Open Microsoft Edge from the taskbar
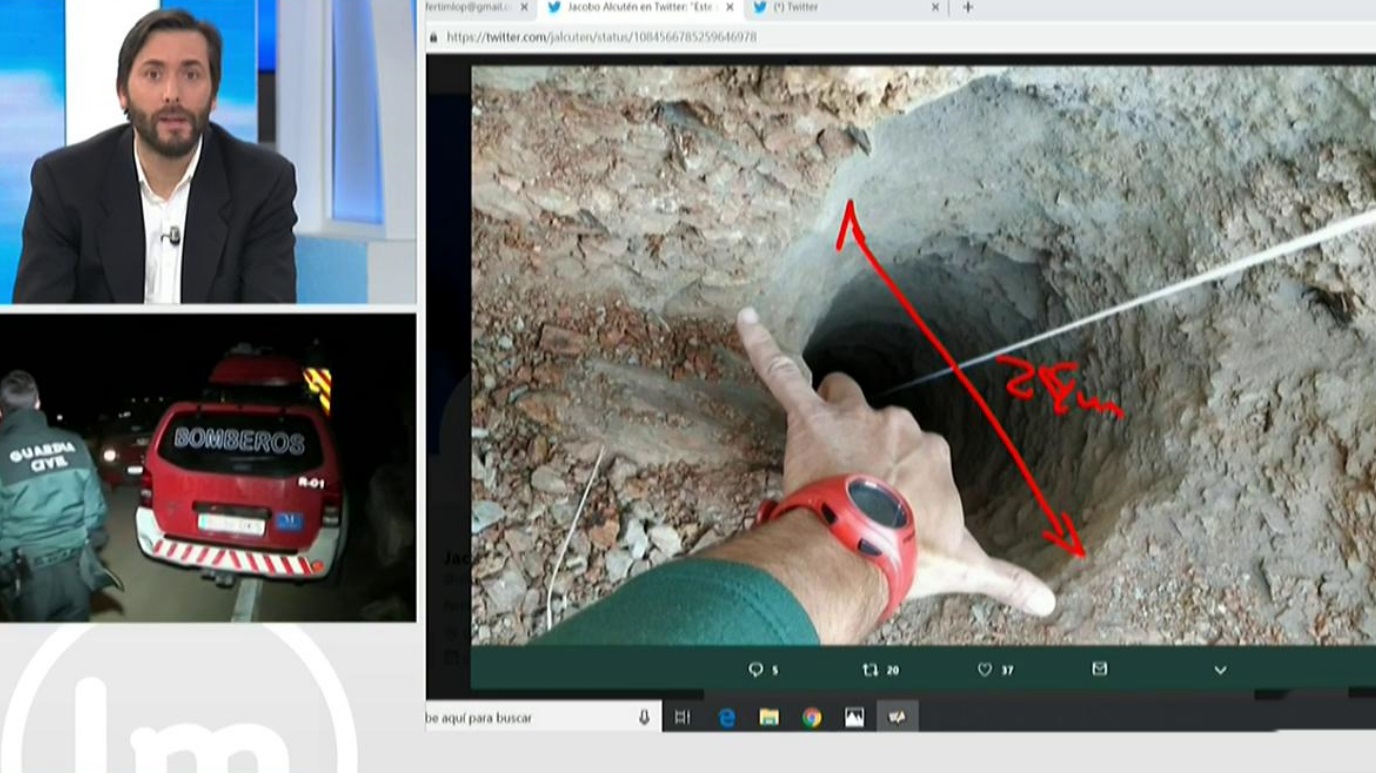 pos(727,717)
